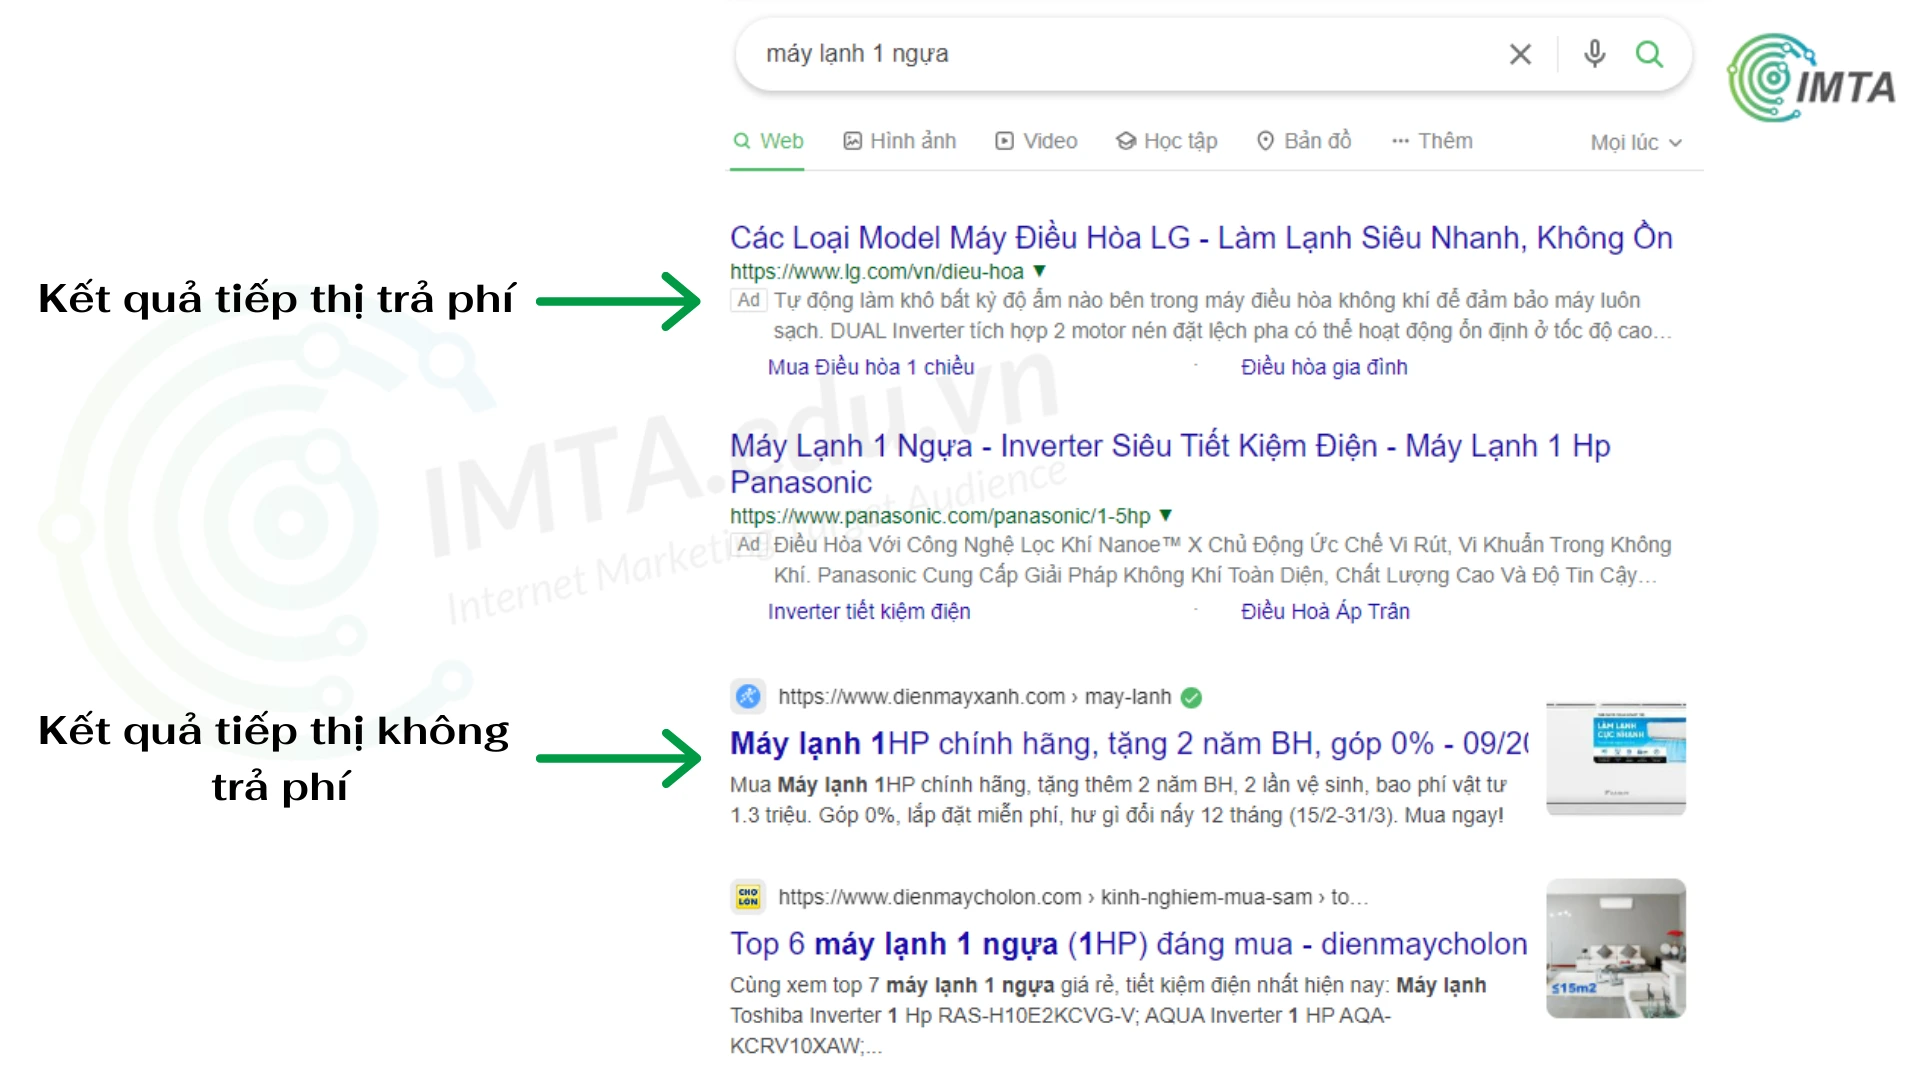Open the Thêm more menu
This screenshot has height=1080, width=1920.
coord(1432,141)
